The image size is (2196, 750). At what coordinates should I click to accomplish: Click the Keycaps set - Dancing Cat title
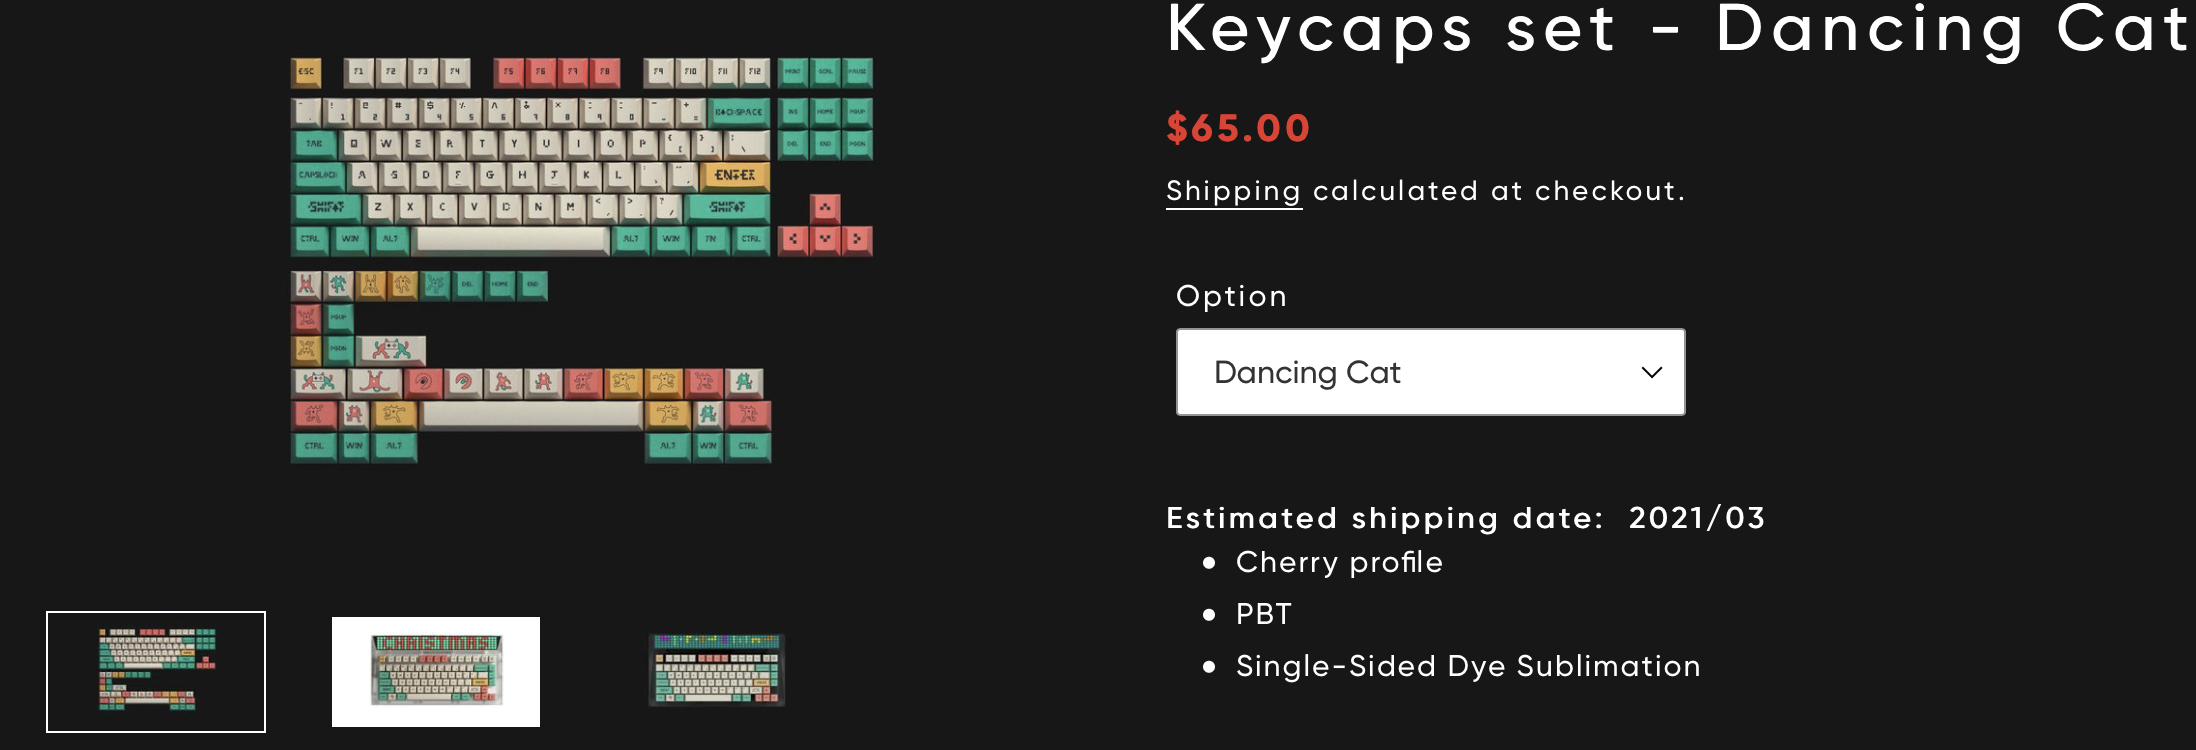(1678, 30)
